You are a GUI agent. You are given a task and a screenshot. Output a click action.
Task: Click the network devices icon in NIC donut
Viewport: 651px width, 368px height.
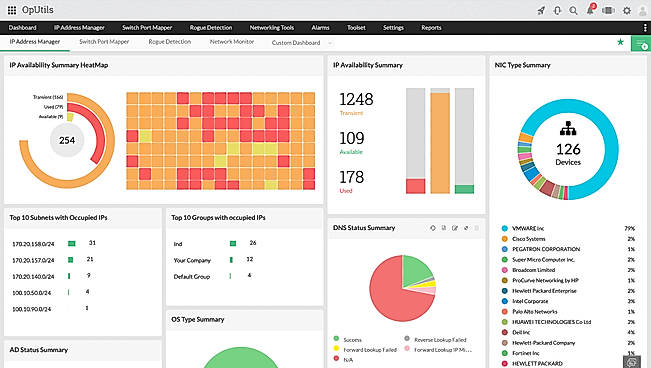(x=568, y=128)
